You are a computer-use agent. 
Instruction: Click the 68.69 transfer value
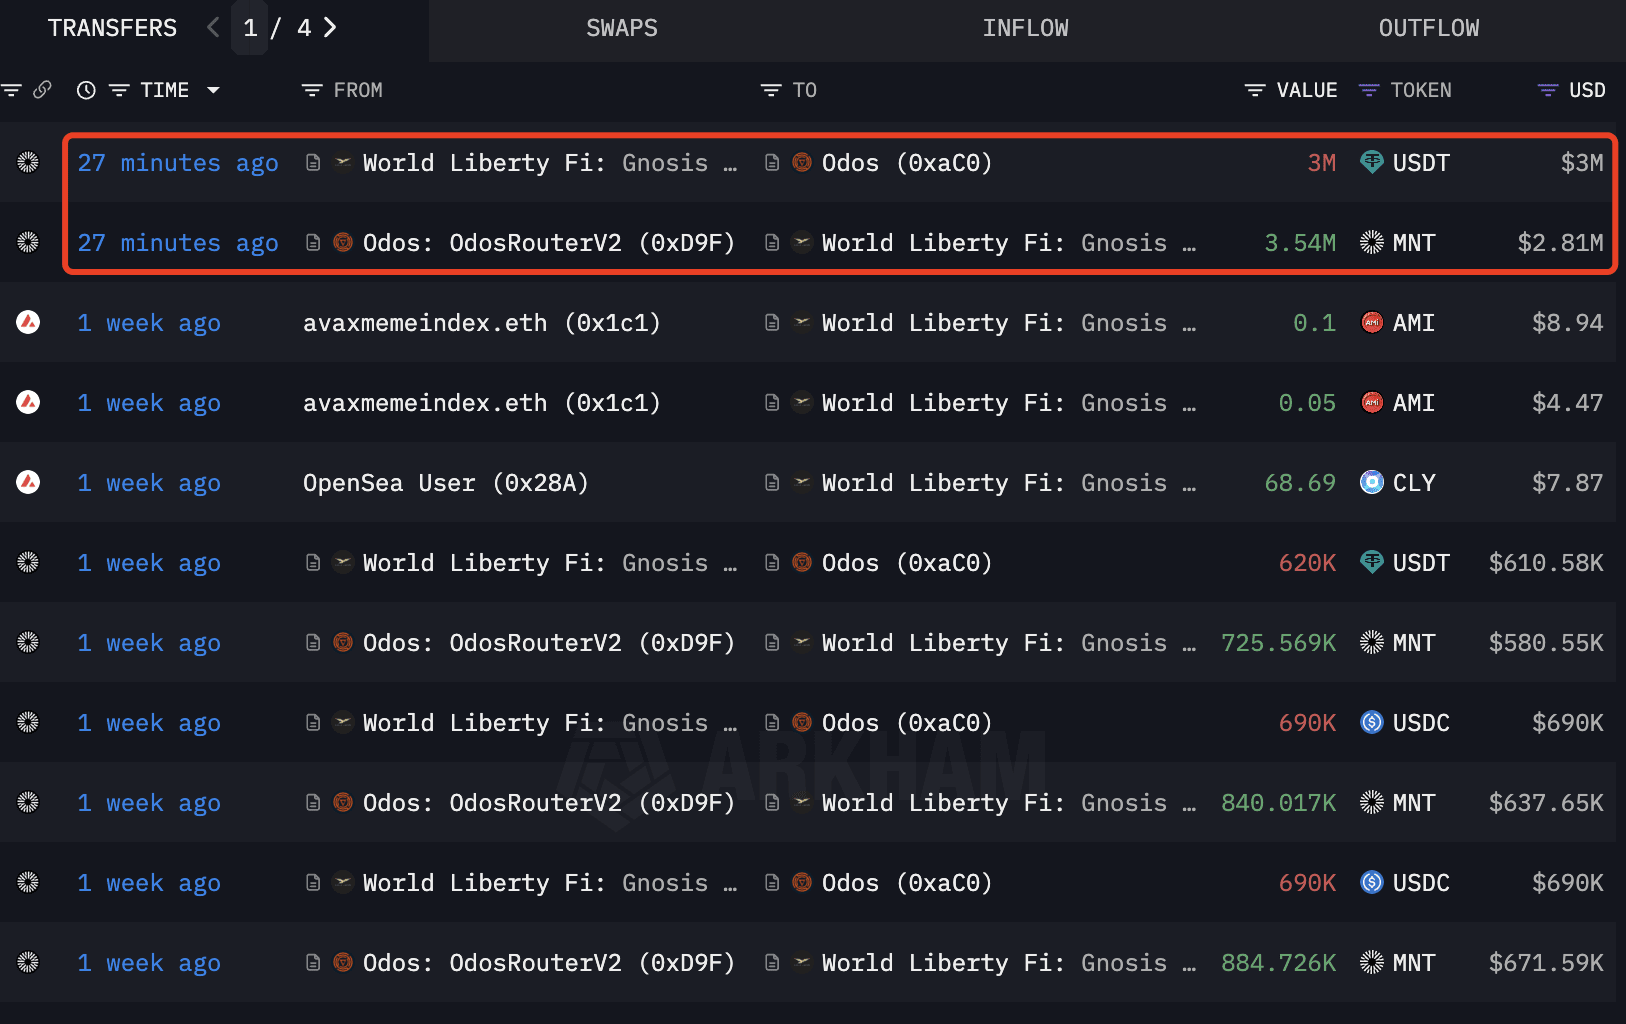point(1300,483)
